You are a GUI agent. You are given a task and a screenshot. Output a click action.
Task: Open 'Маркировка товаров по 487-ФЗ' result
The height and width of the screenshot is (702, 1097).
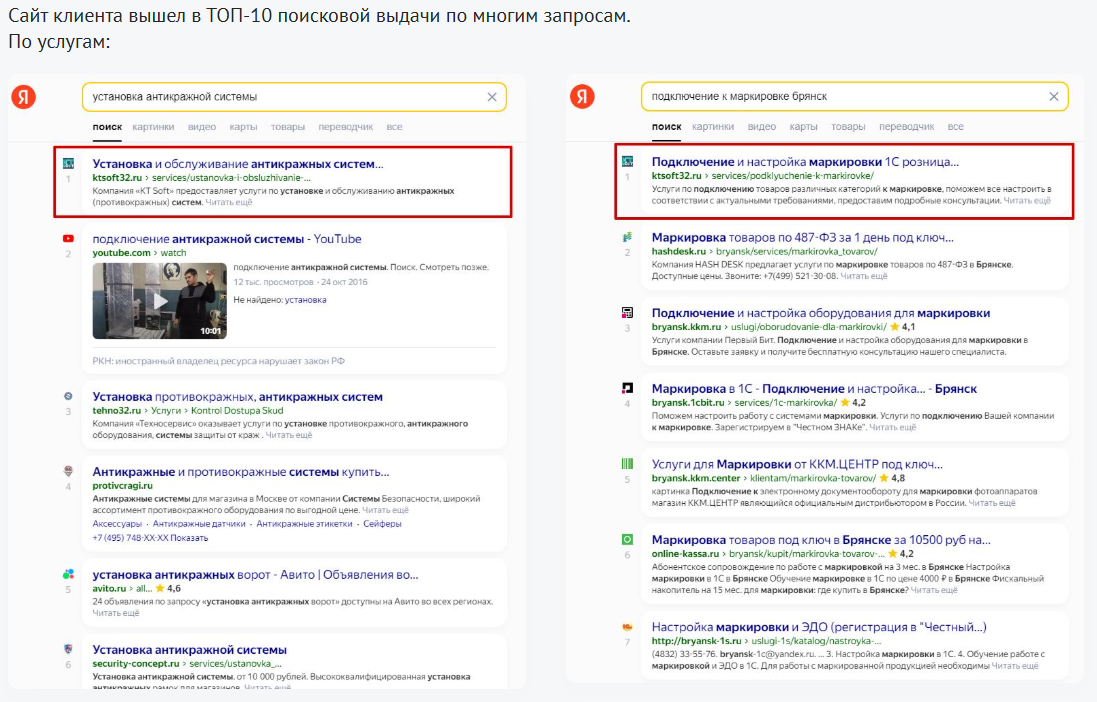802,237
